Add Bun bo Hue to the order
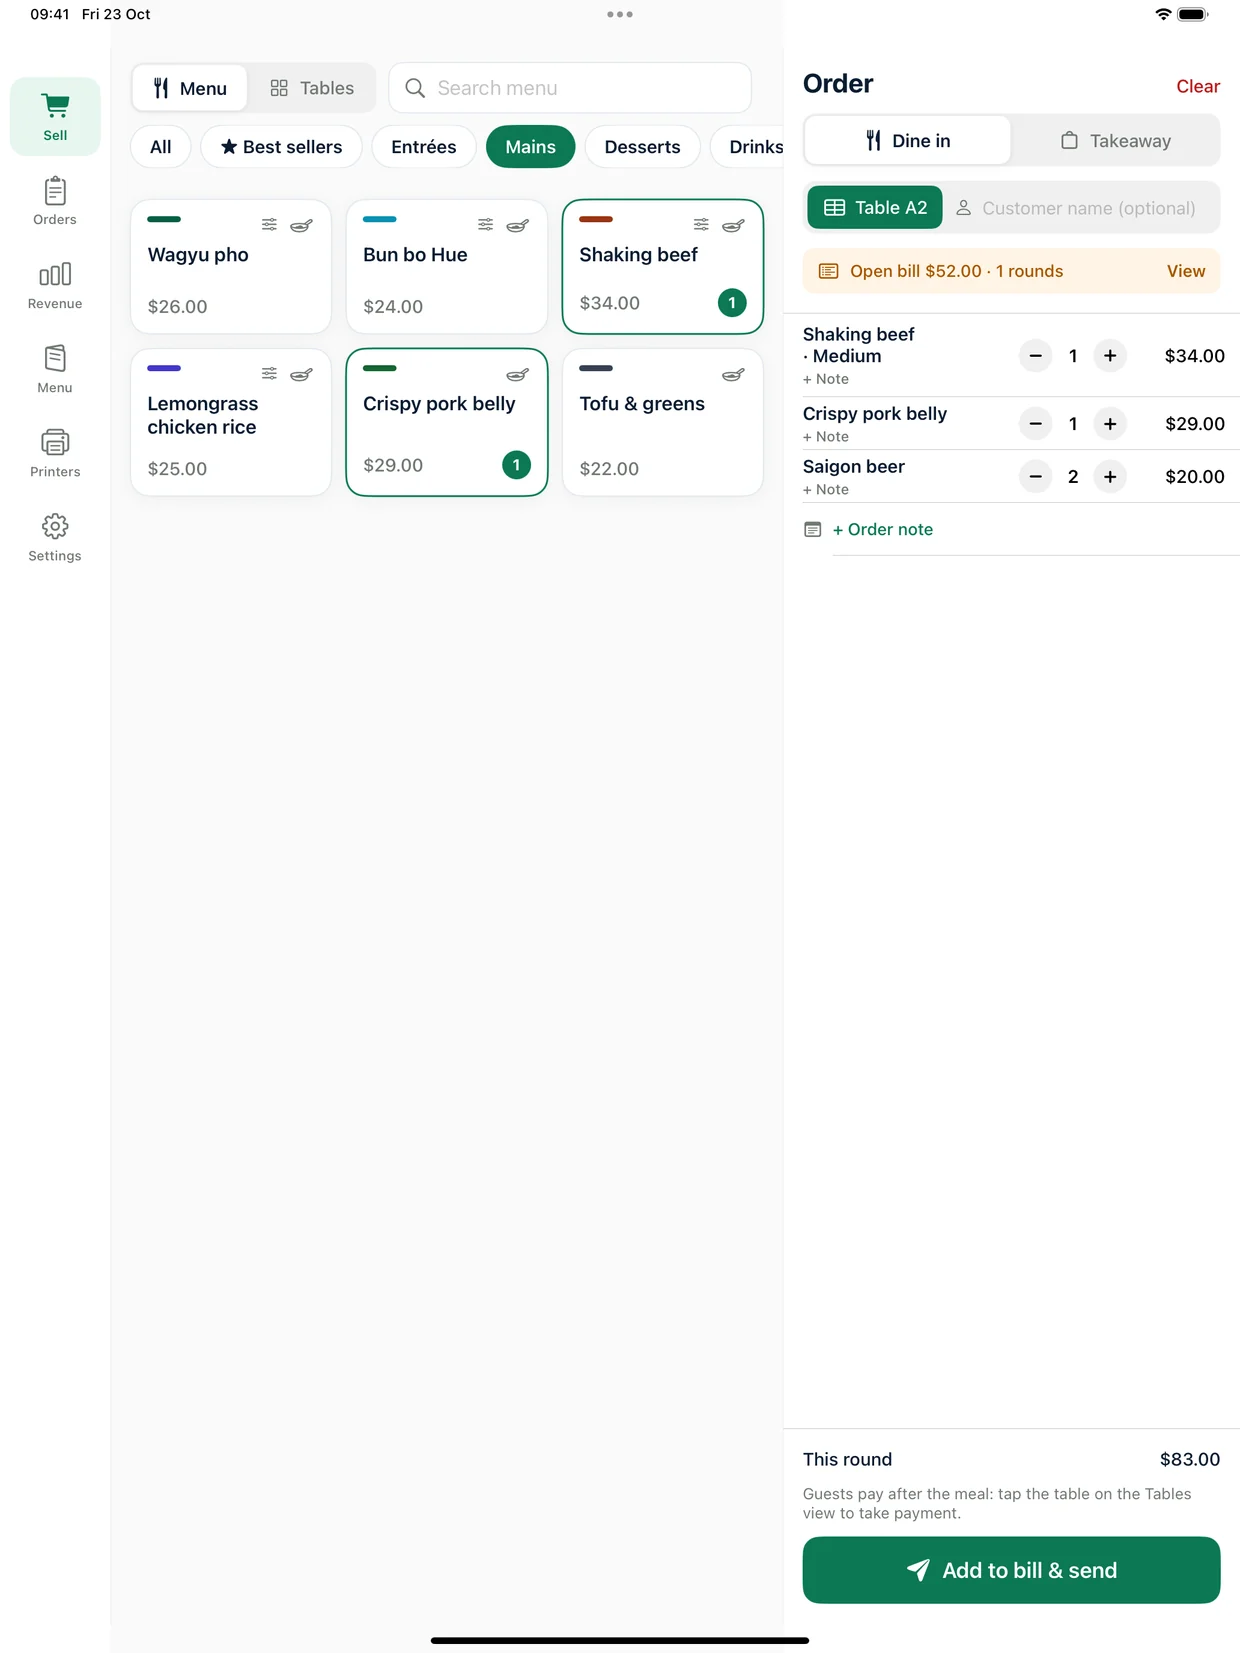Viewport: 1240px width, 1653px height. (x=447, y=267)
